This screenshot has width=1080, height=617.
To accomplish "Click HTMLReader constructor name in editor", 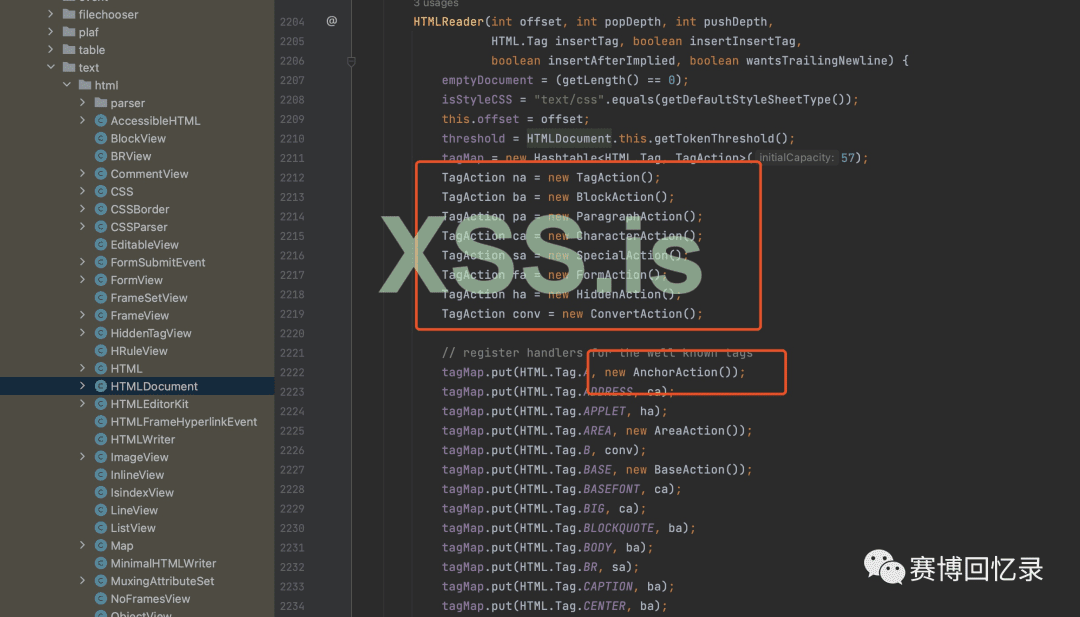I will tap(449, 22).
